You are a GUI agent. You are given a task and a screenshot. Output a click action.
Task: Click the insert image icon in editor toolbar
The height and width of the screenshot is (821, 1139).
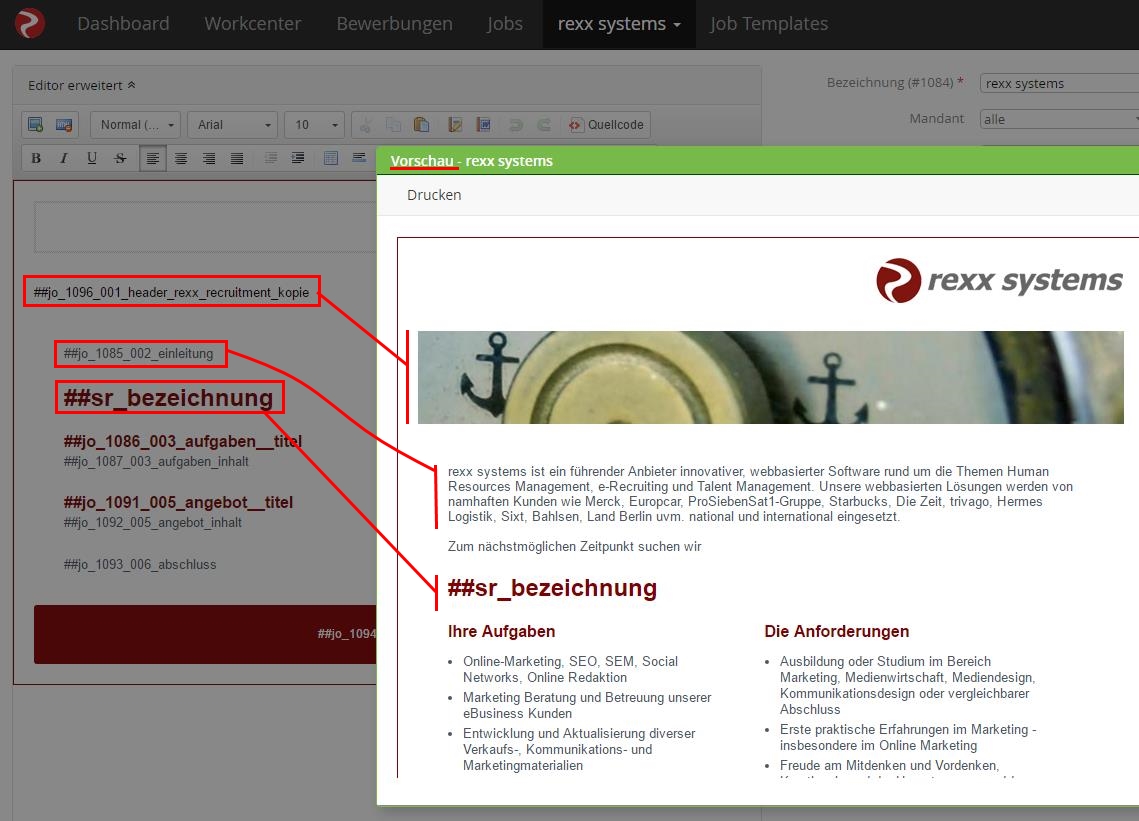coord(36,124)
